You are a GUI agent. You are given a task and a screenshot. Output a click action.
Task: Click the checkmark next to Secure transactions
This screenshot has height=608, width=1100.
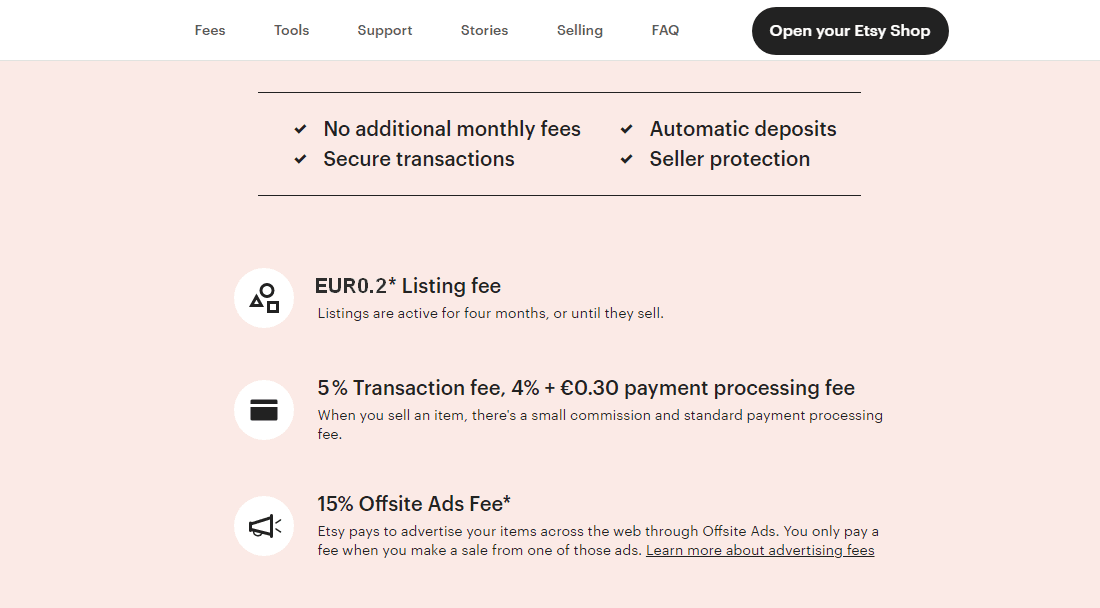click(x=300, y=159)
